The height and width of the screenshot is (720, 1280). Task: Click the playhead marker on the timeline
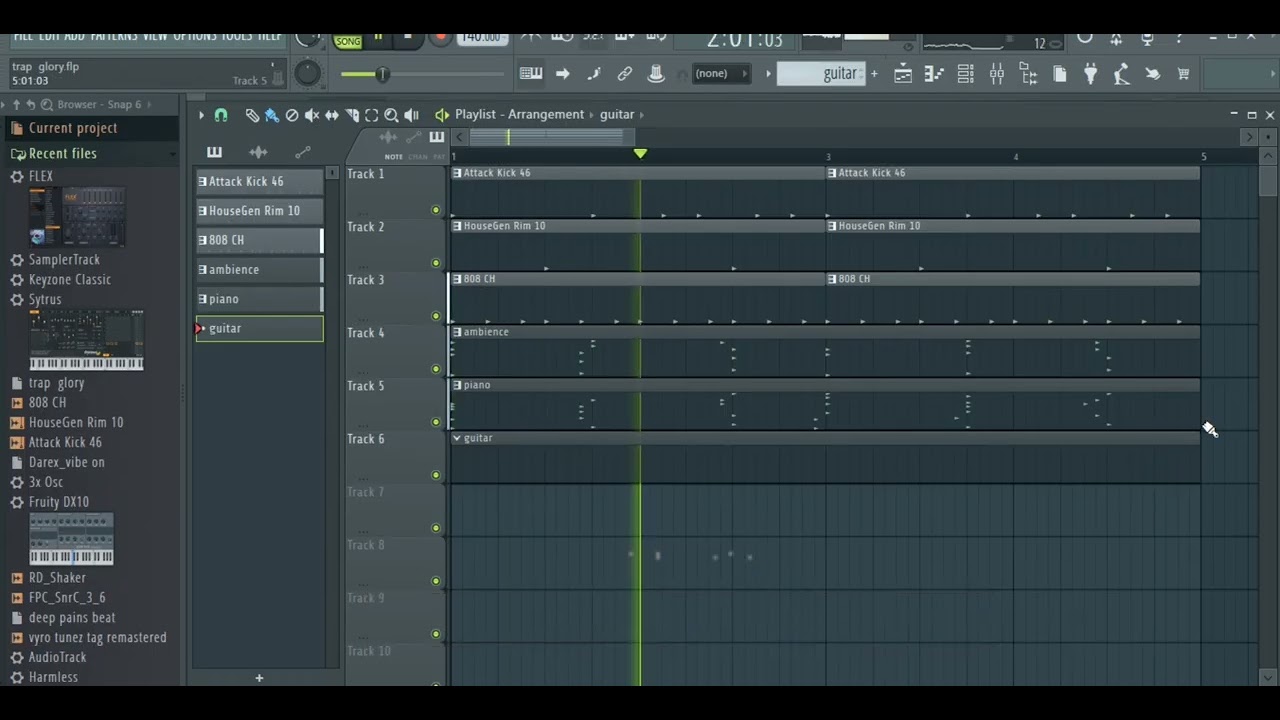pos(640,154)
